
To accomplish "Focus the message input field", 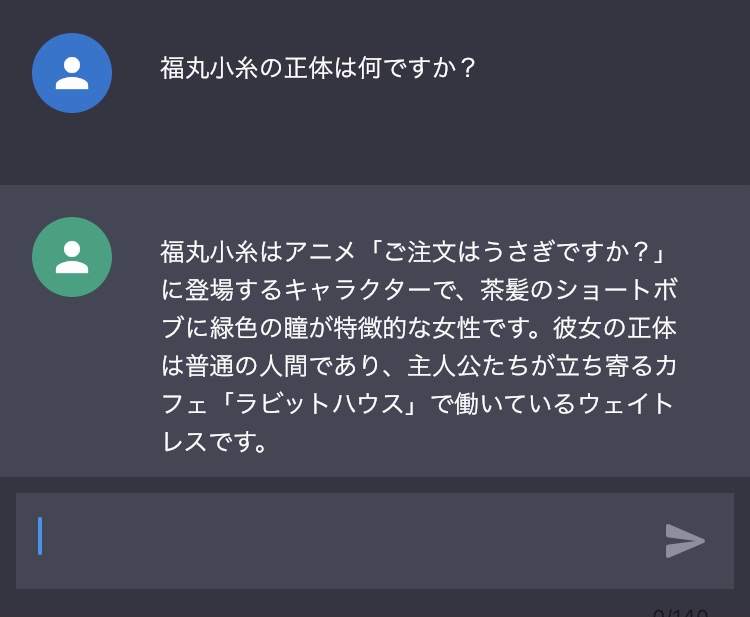I will (x=375, y=541).
